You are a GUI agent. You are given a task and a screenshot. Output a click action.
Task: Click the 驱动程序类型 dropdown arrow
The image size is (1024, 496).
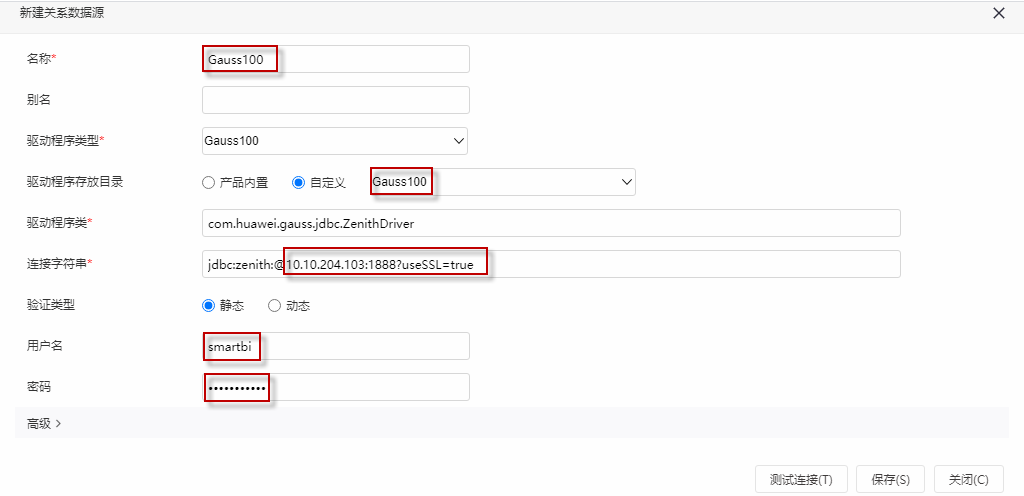tap(458, 140)
